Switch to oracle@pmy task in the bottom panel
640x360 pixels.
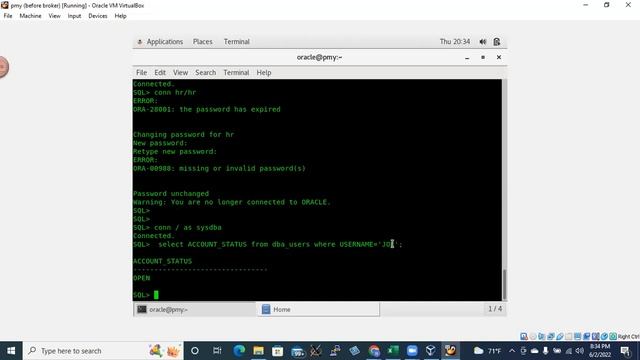click(x=194, y=309)
